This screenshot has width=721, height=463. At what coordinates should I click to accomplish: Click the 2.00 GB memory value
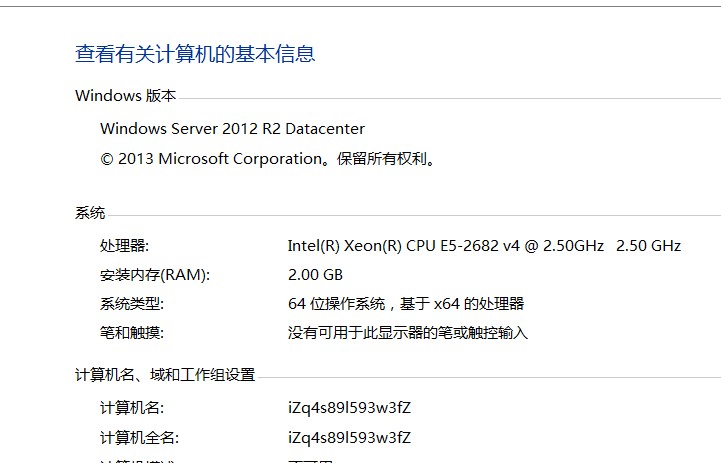pyautogui.click(x=315, y=275)
